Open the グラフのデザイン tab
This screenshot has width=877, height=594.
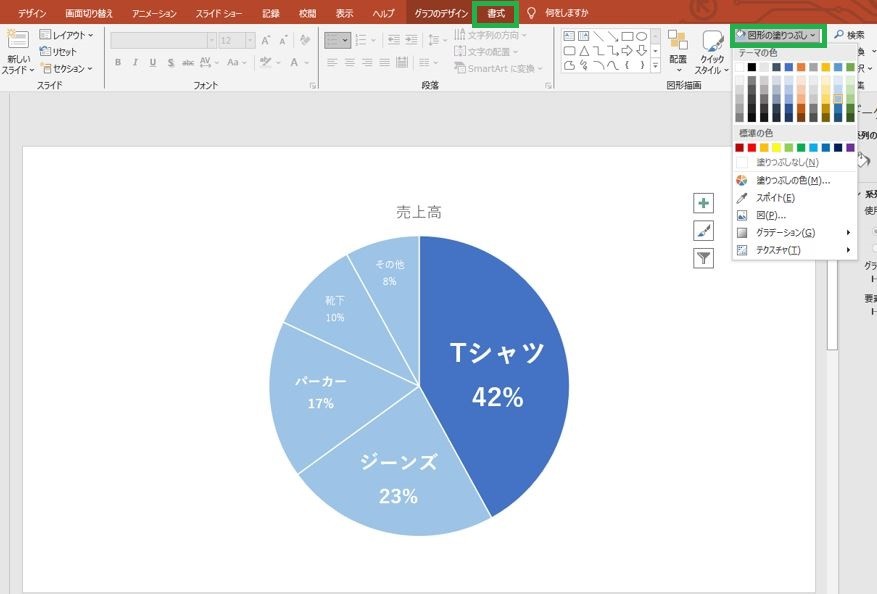point(441,13)
